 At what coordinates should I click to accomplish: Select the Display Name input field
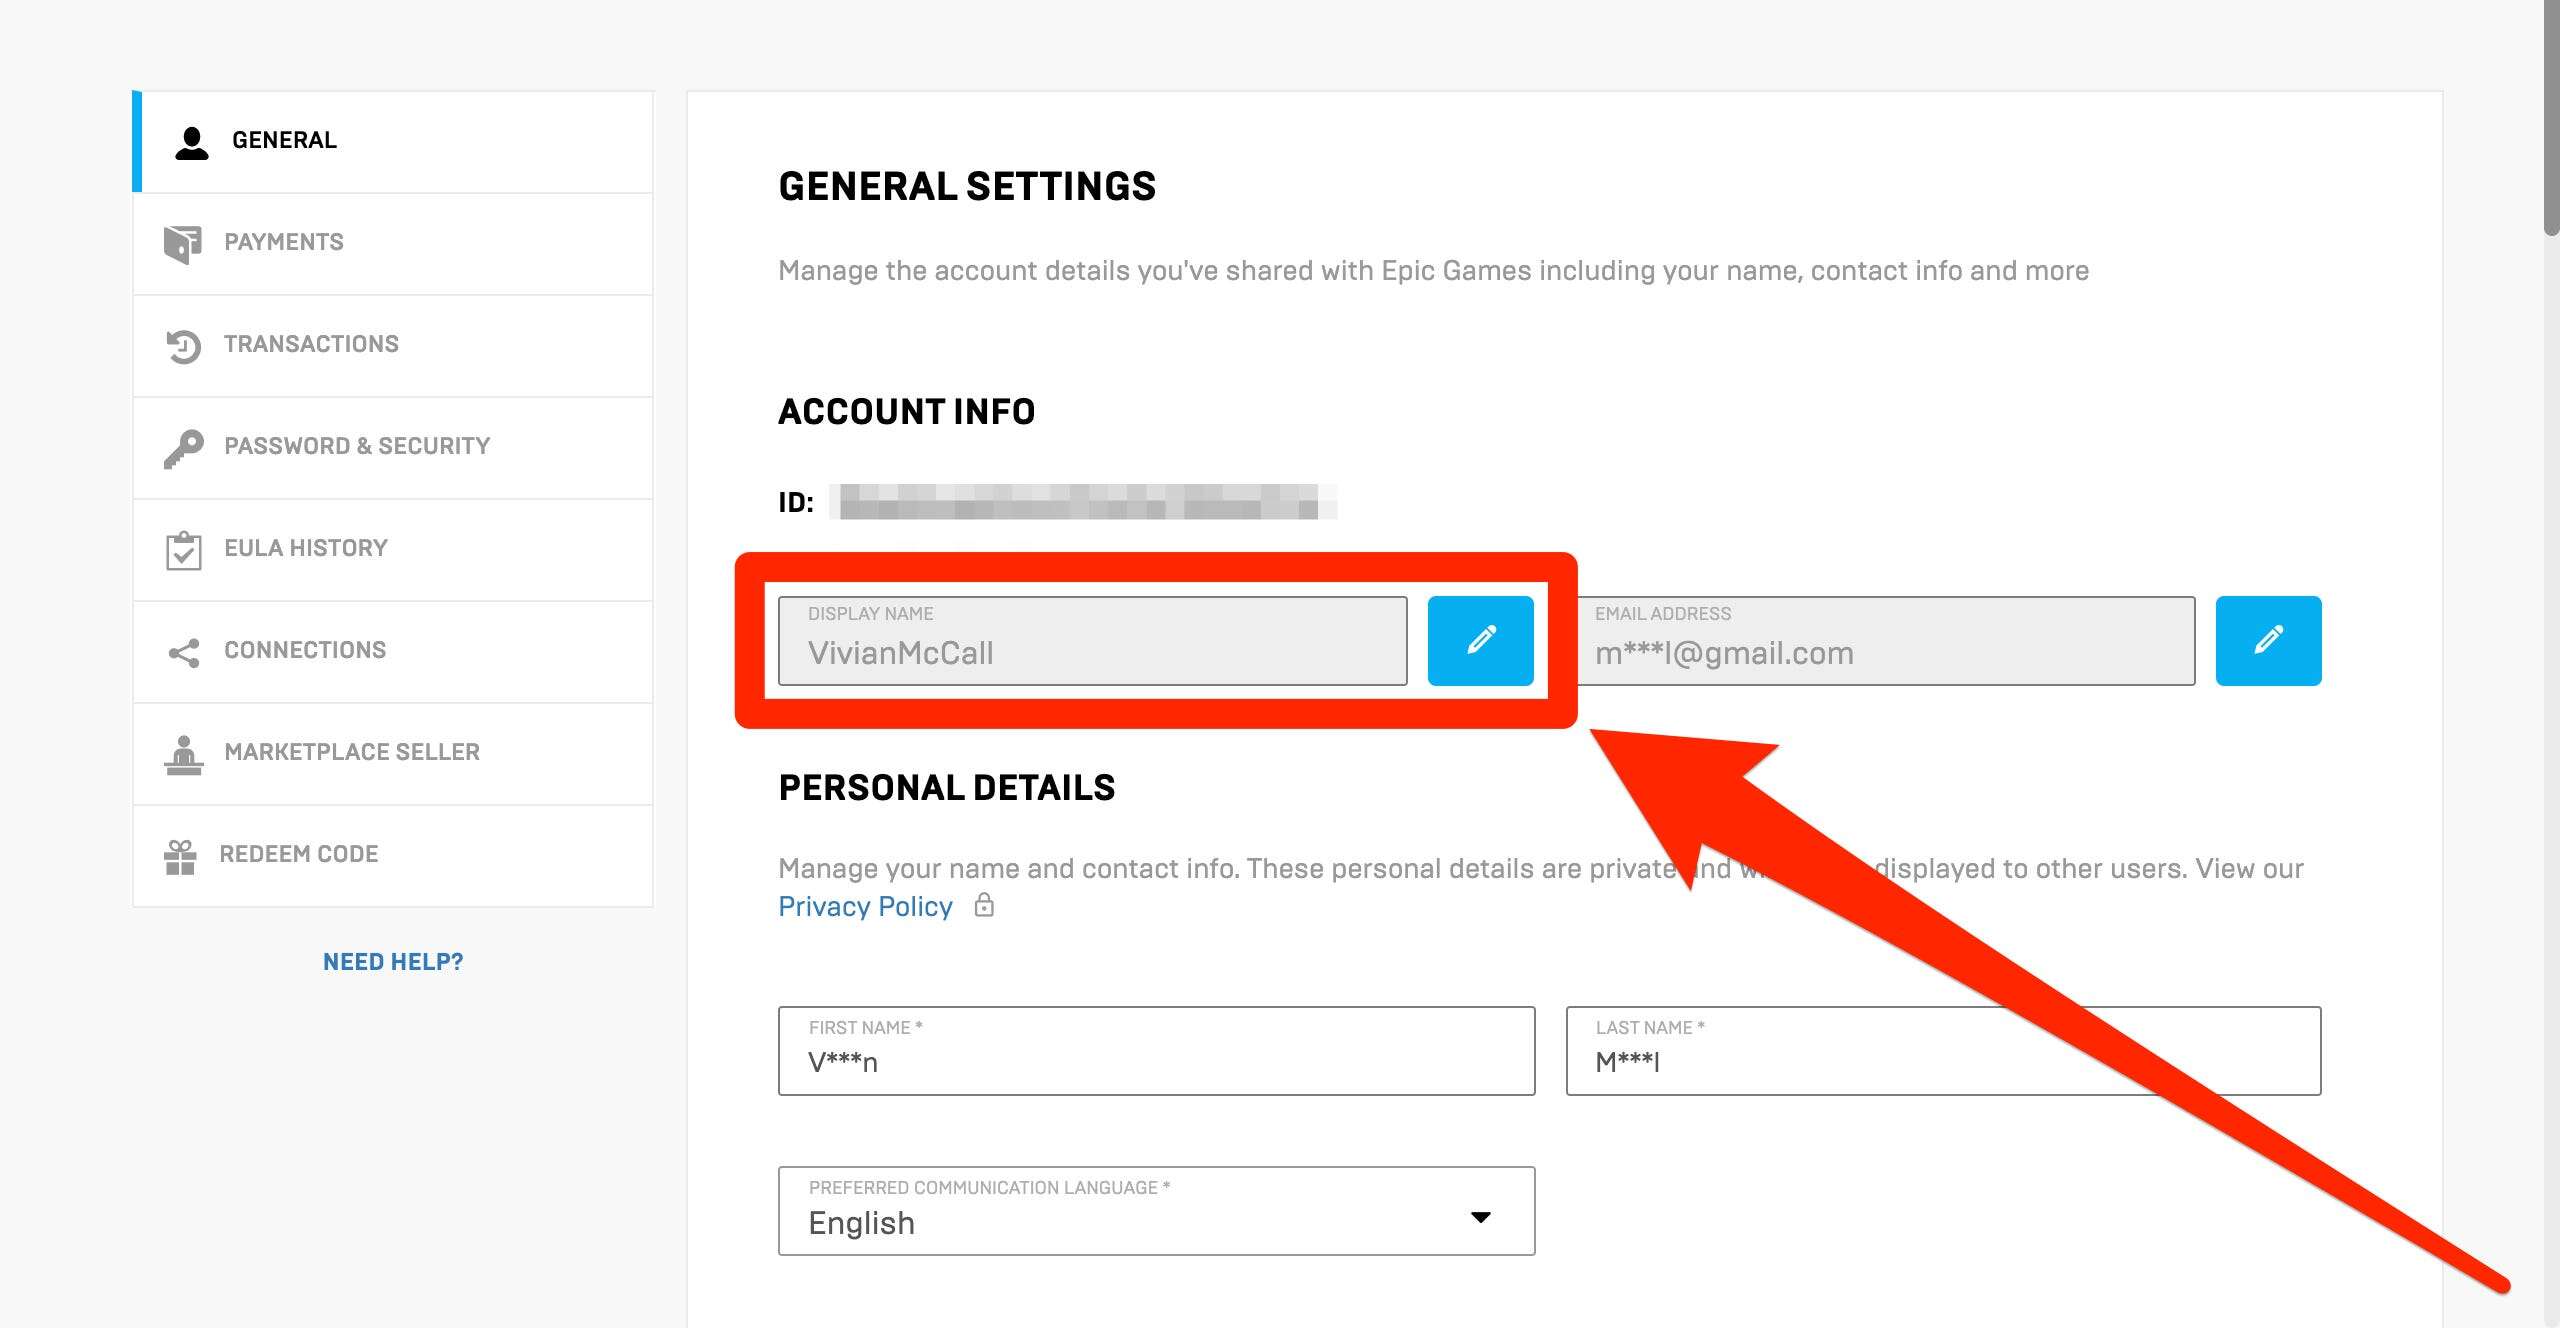[1092, 640]
